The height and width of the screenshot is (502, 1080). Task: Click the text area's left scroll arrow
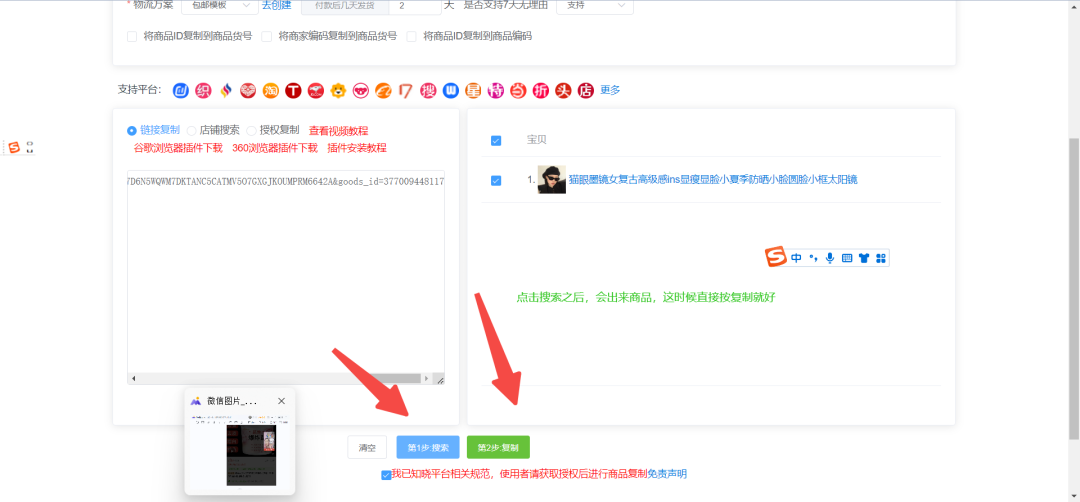coord(134,379)
